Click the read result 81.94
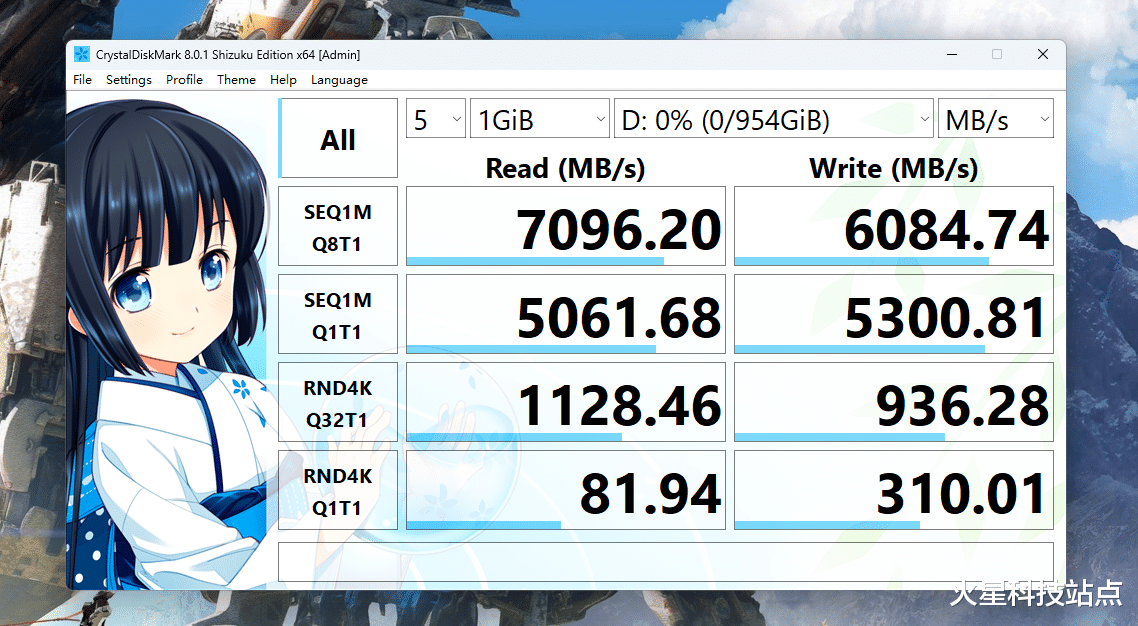Image resolution: width=1138 pixels, height=626 pixels. pos(566,490)
